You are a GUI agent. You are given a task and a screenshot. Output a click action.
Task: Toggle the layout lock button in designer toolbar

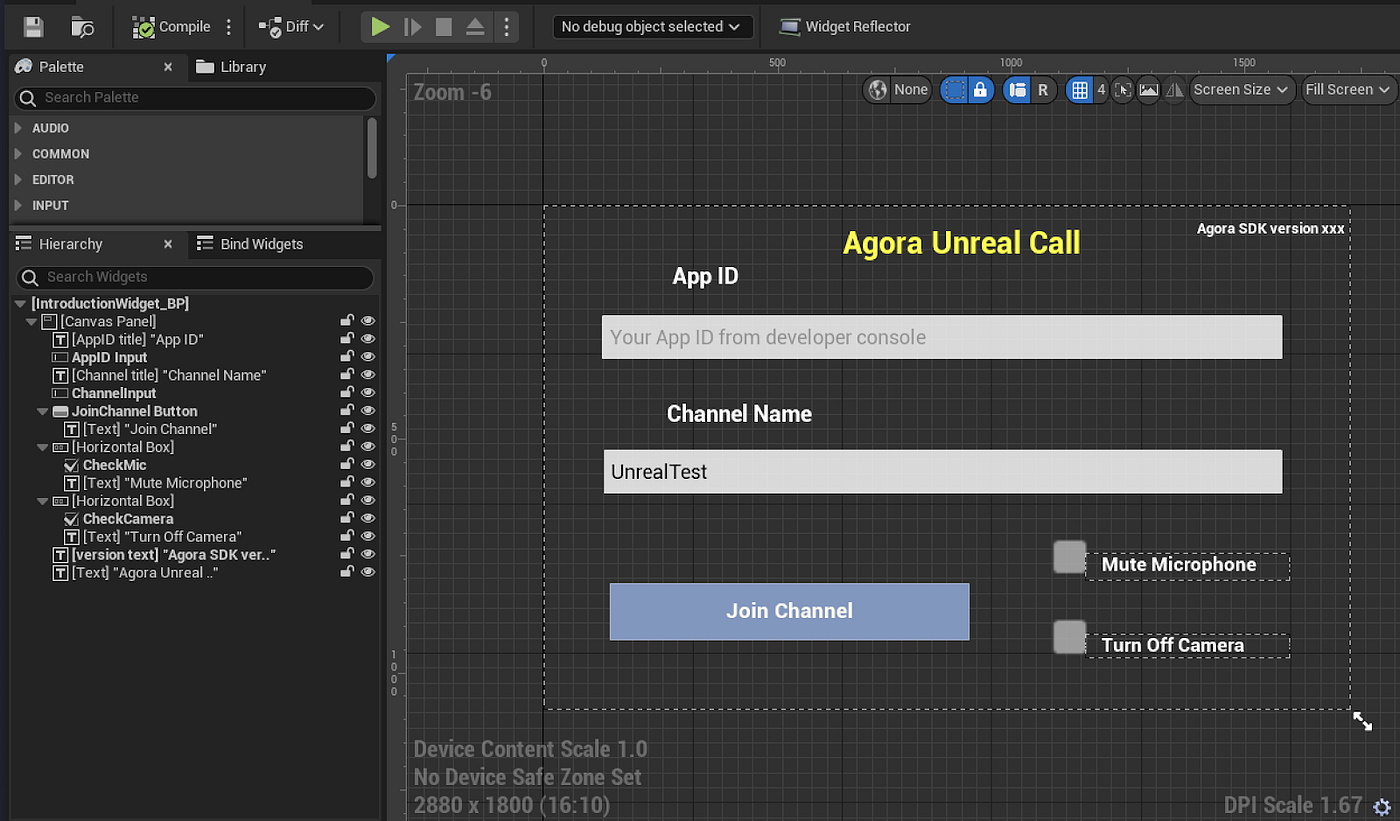pos(981,90)
